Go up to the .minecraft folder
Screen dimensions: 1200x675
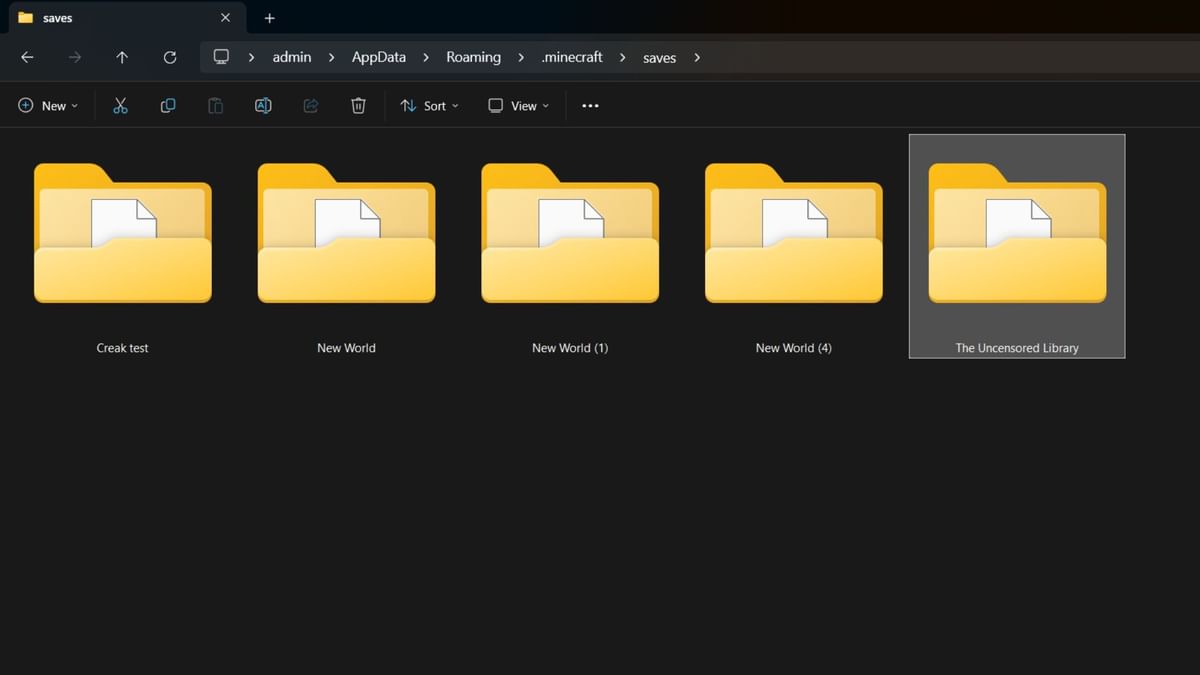coord(122,57)
